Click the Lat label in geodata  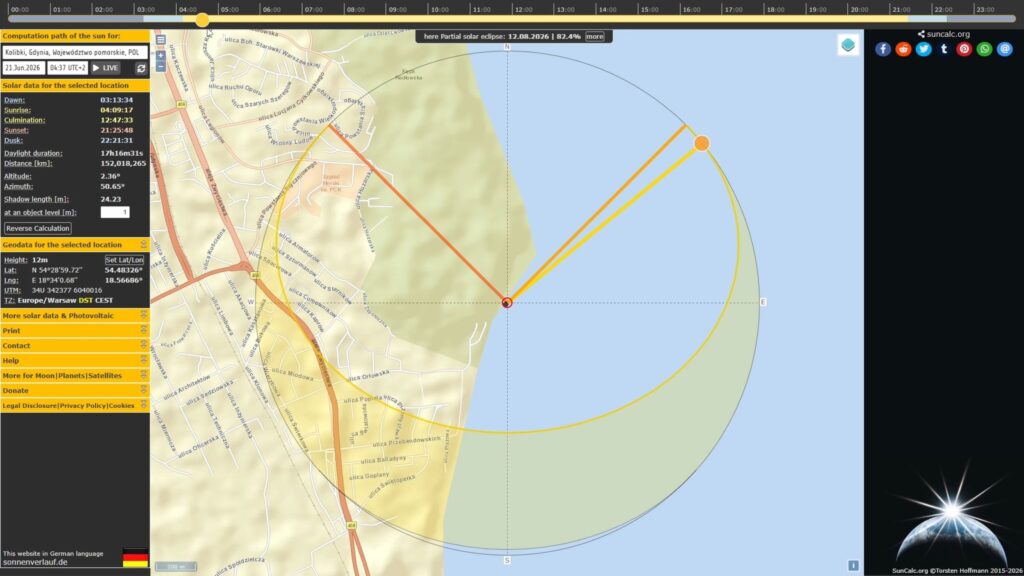click(10, 270)
